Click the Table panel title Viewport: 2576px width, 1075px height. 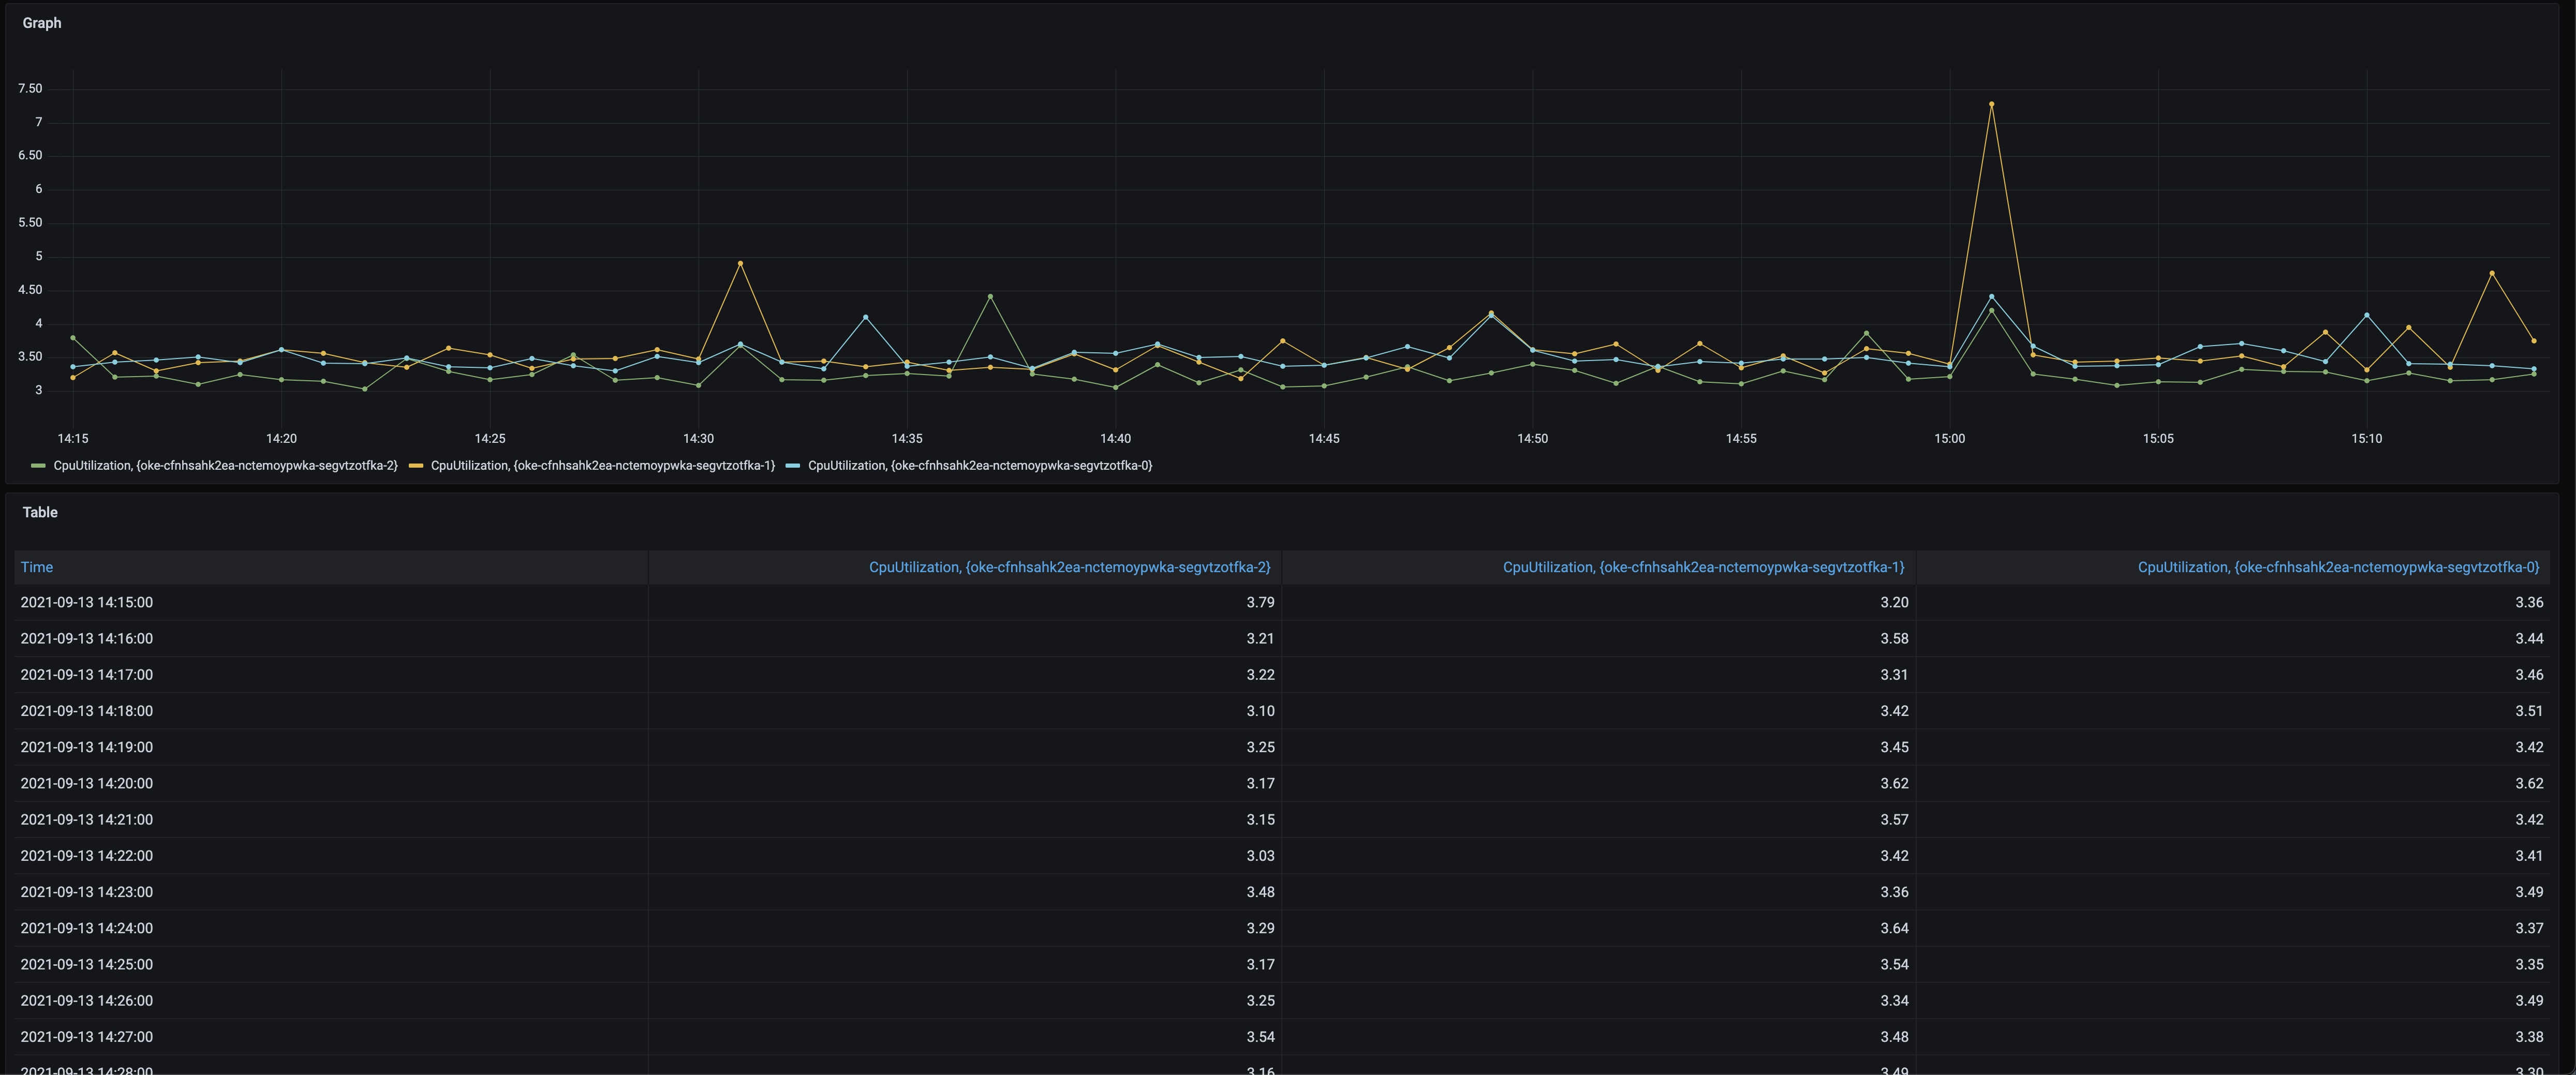[40, 512]
